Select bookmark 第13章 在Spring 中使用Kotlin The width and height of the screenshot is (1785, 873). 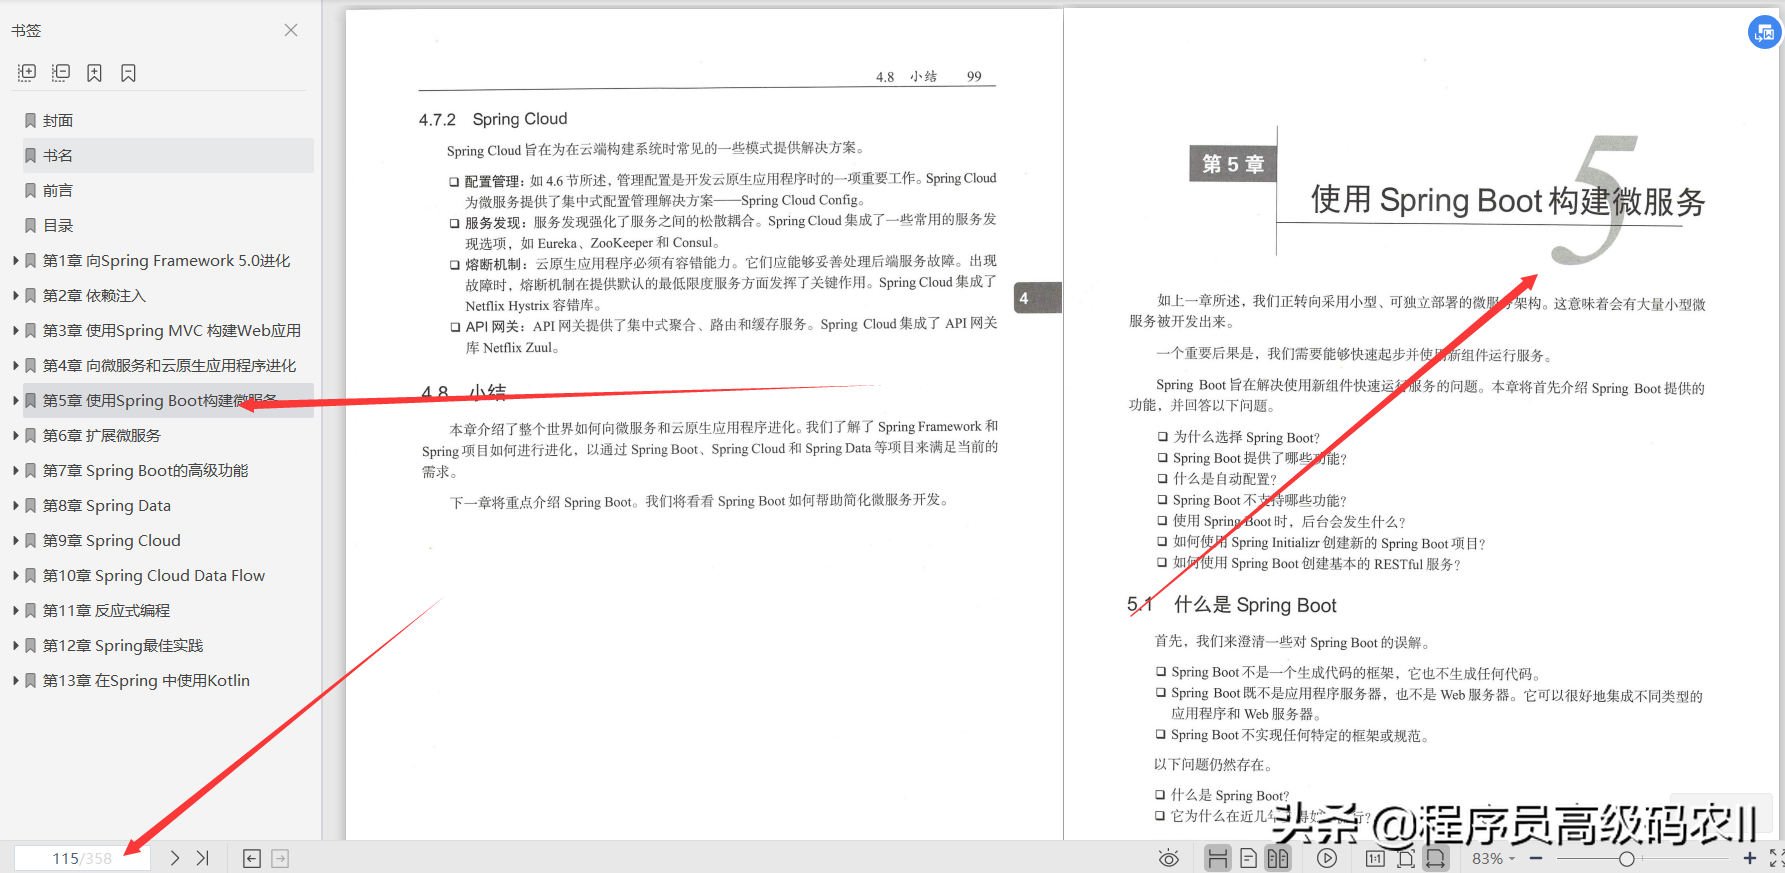pyautogui.click(x=146, y=680)
